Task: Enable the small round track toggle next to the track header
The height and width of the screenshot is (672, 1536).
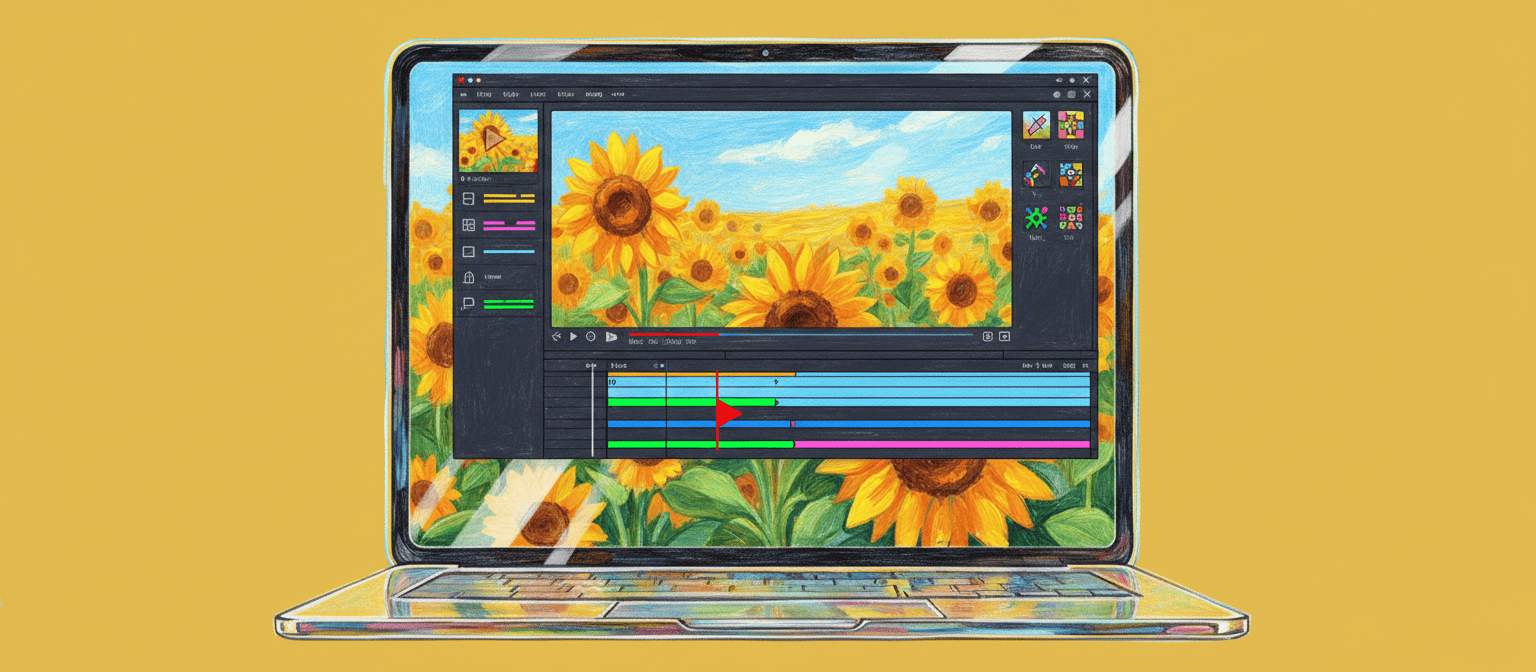Action: pyautogui.click(x=662, y=366)
